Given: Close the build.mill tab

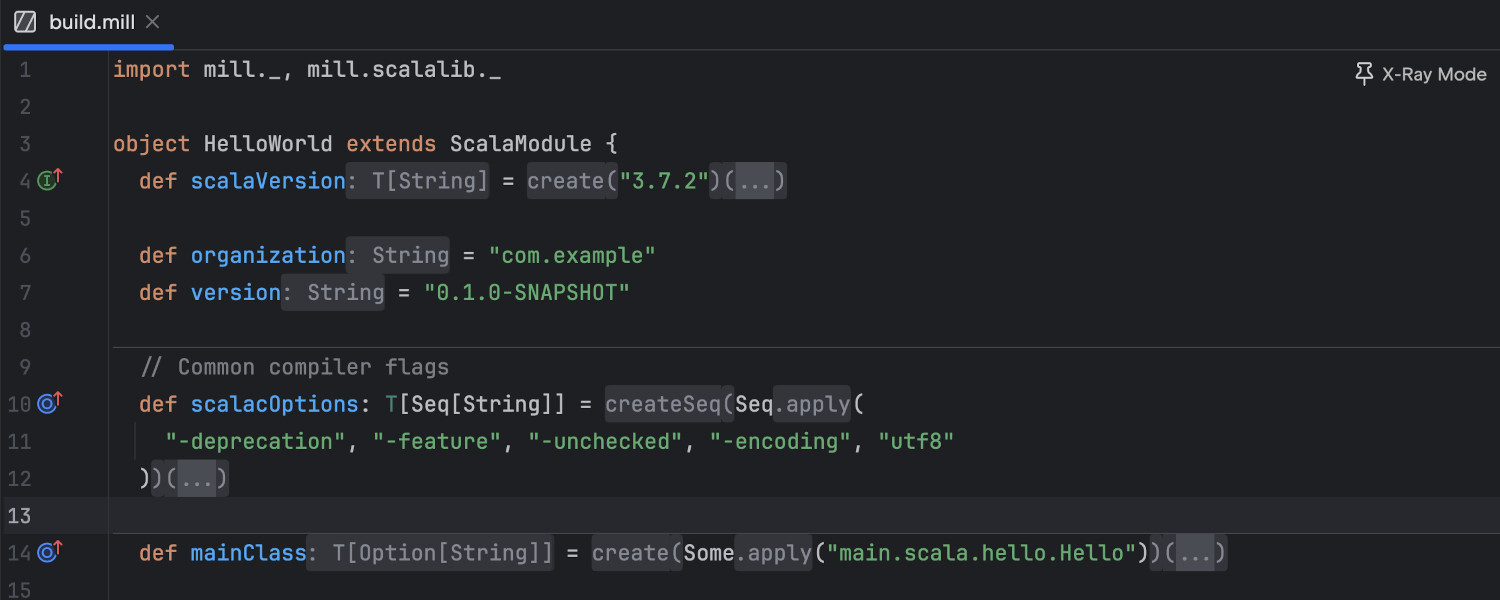Looking at the screenshot, I should (152, 21).
